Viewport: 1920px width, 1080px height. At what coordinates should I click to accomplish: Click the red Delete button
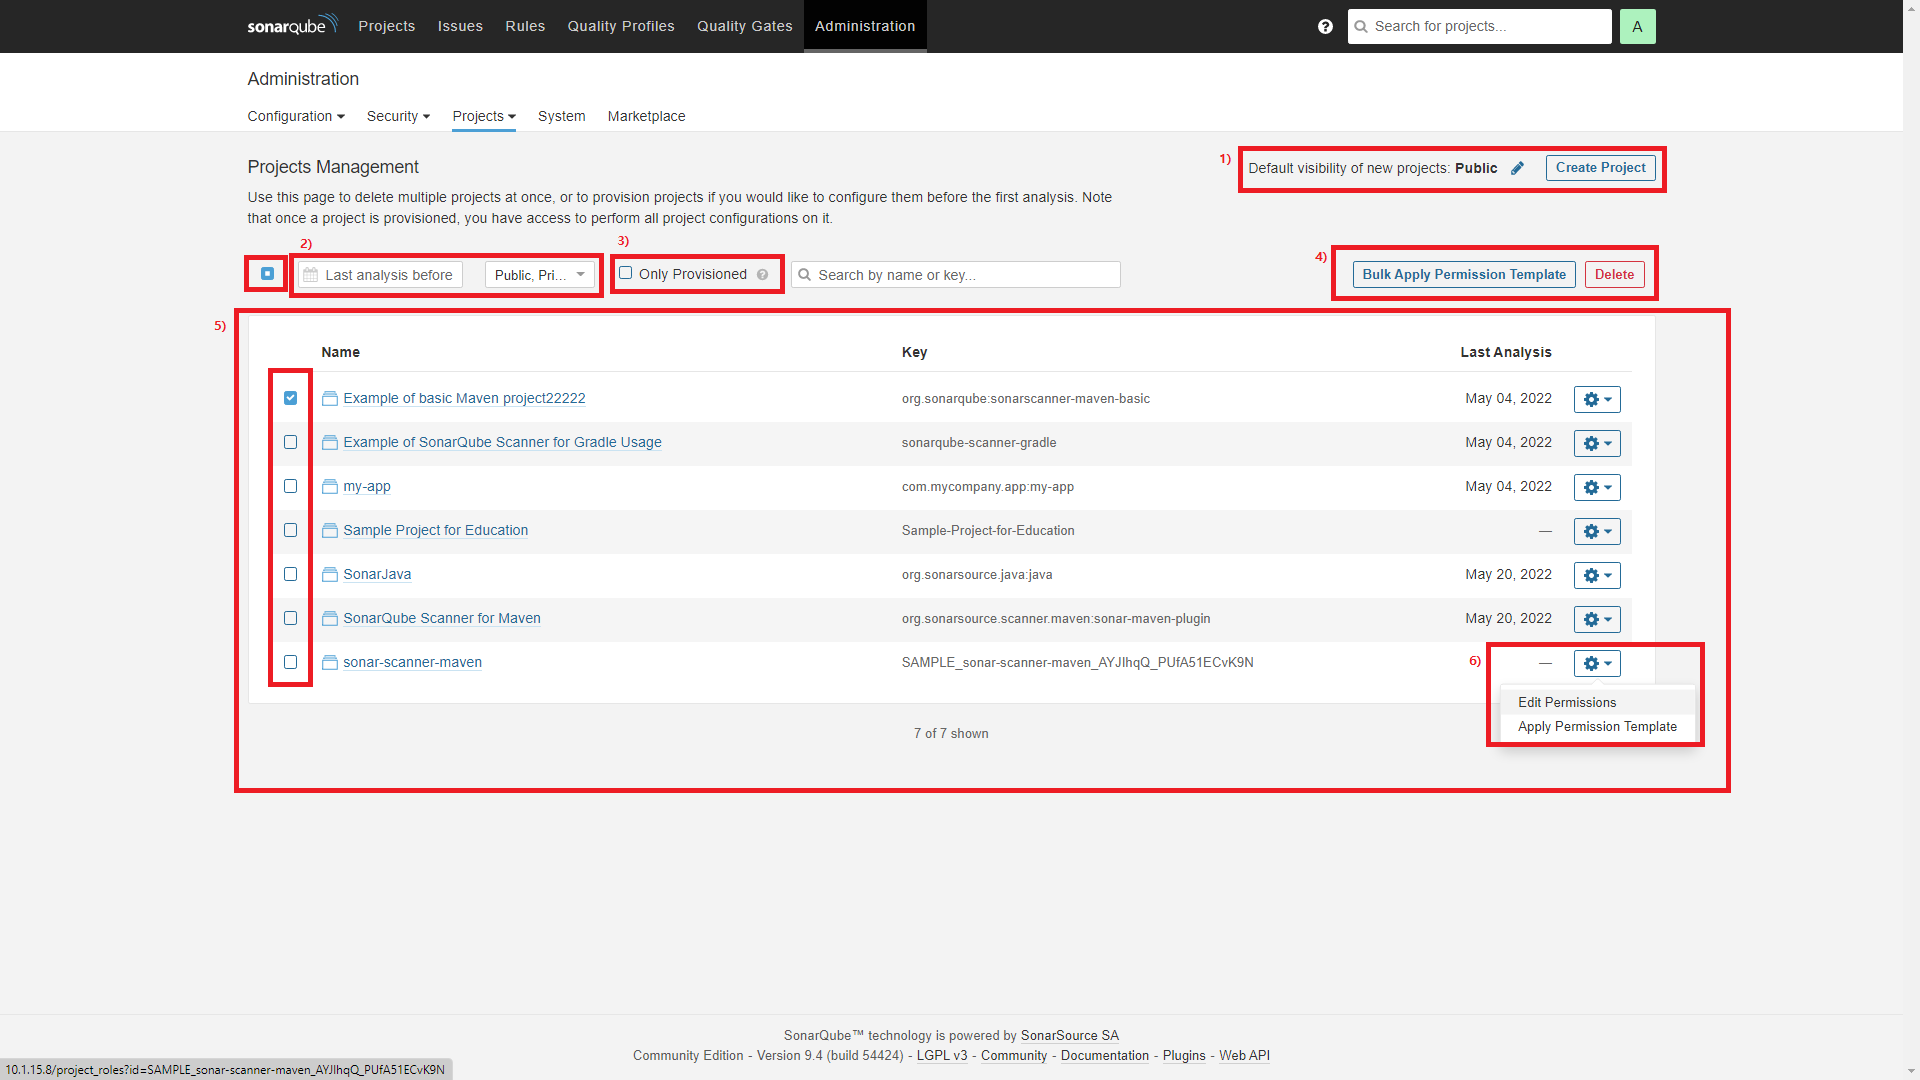pos(1614,275)
